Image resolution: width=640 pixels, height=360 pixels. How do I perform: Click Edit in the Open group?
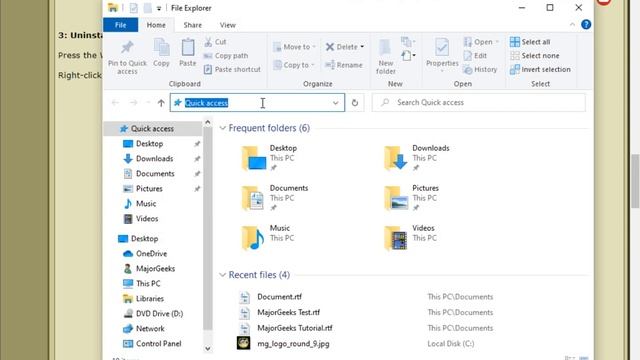point(475,56)
